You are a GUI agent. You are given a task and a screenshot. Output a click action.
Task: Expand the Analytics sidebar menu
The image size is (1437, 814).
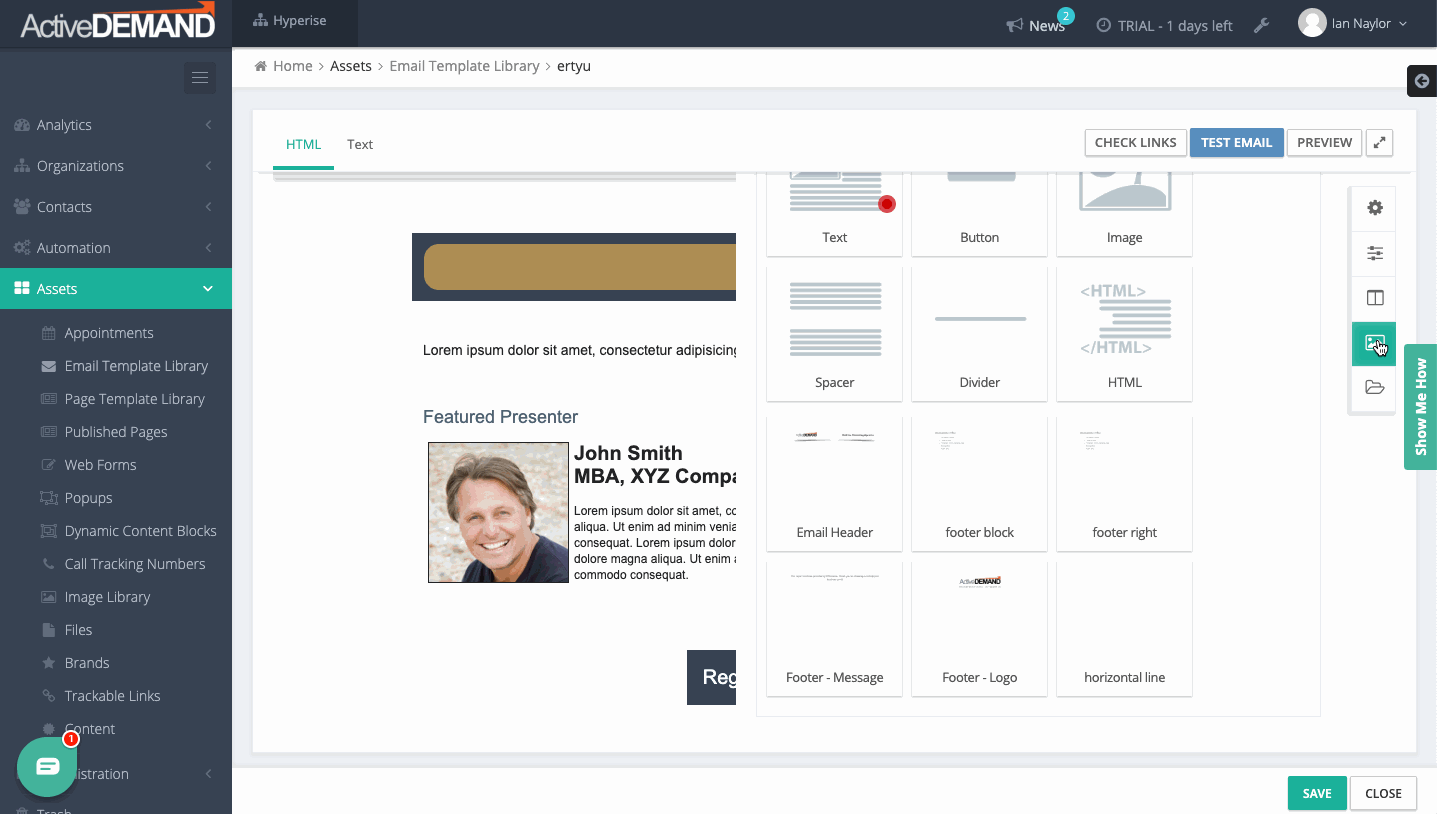[x=116, y=125]
